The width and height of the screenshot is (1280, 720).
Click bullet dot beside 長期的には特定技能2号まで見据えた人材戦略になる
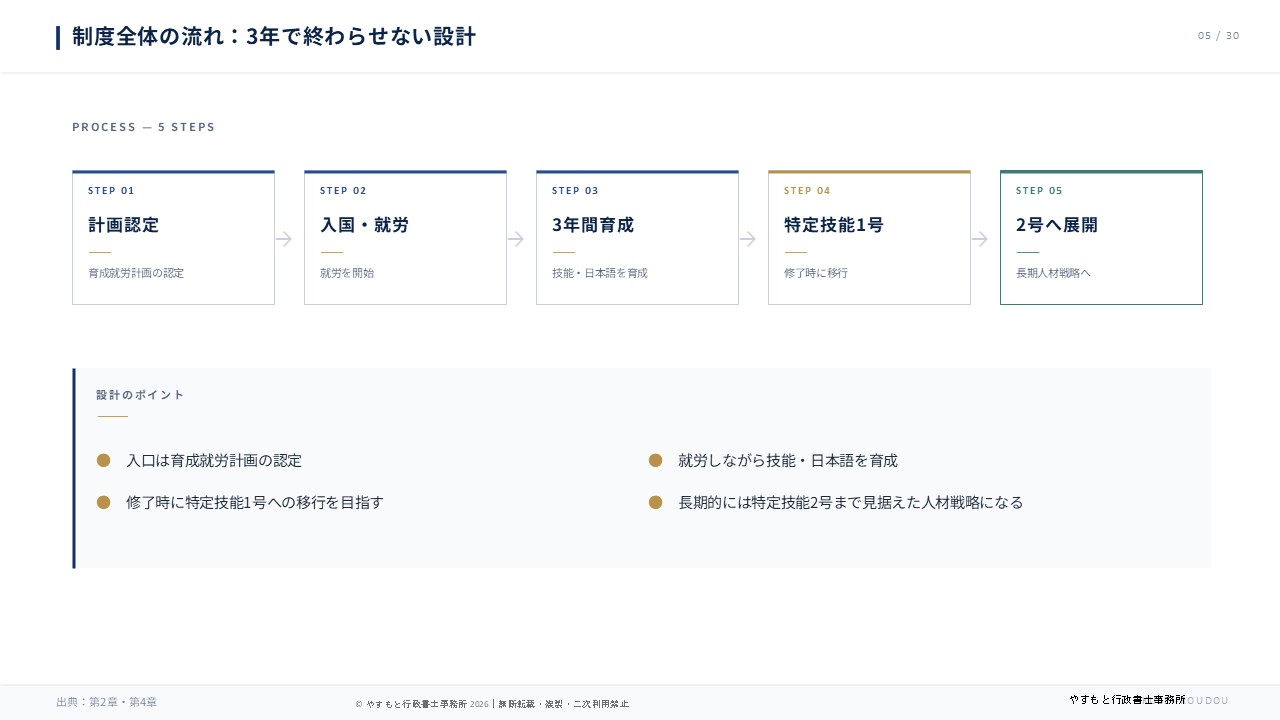pyautogui.click(x=655, y=502)
